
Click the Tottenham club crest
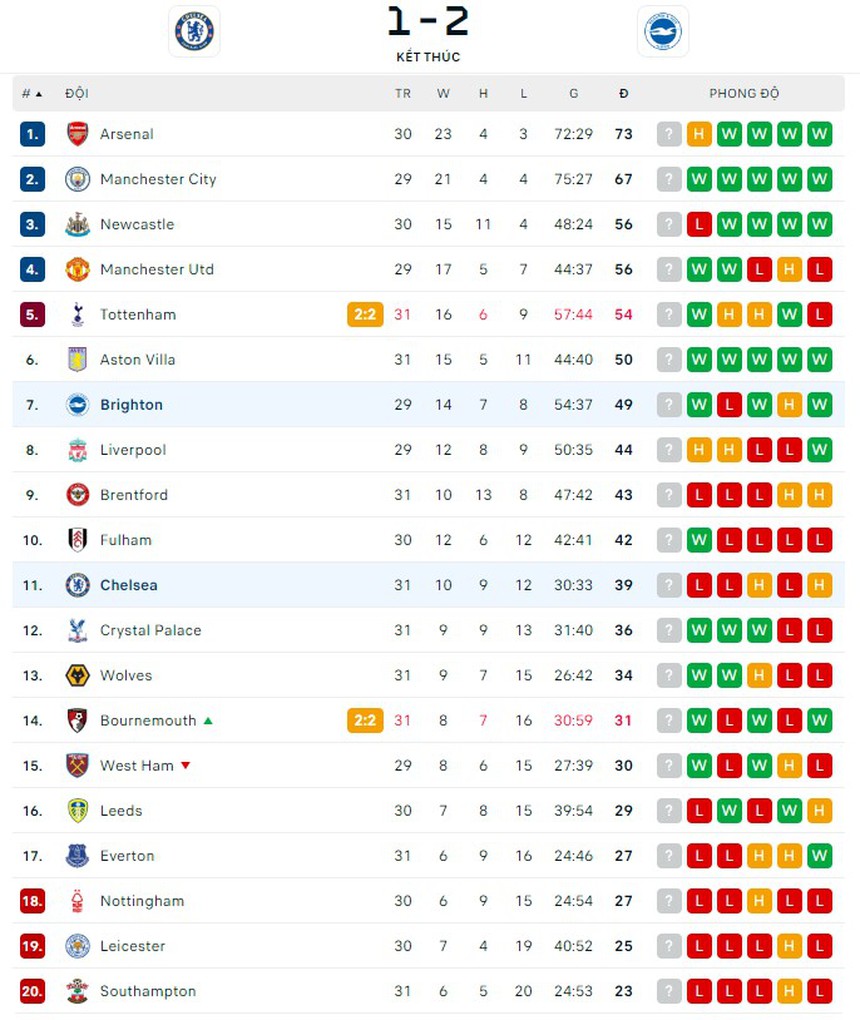[x=77, y=314]
